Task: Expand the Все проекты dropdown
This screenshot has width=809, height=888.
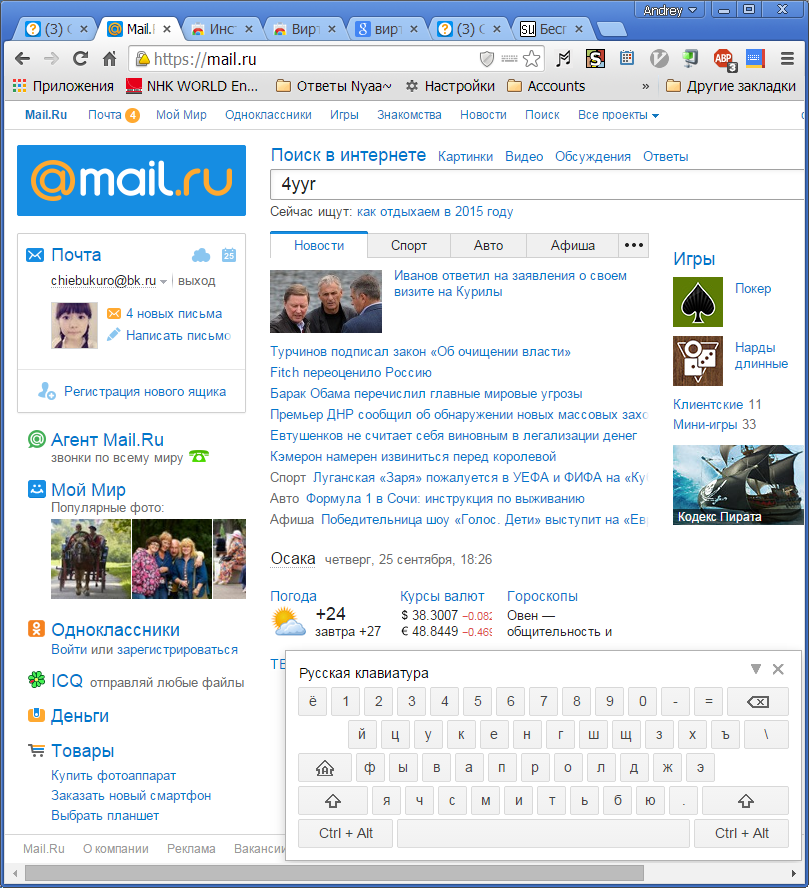Action: tap(618, 115)
